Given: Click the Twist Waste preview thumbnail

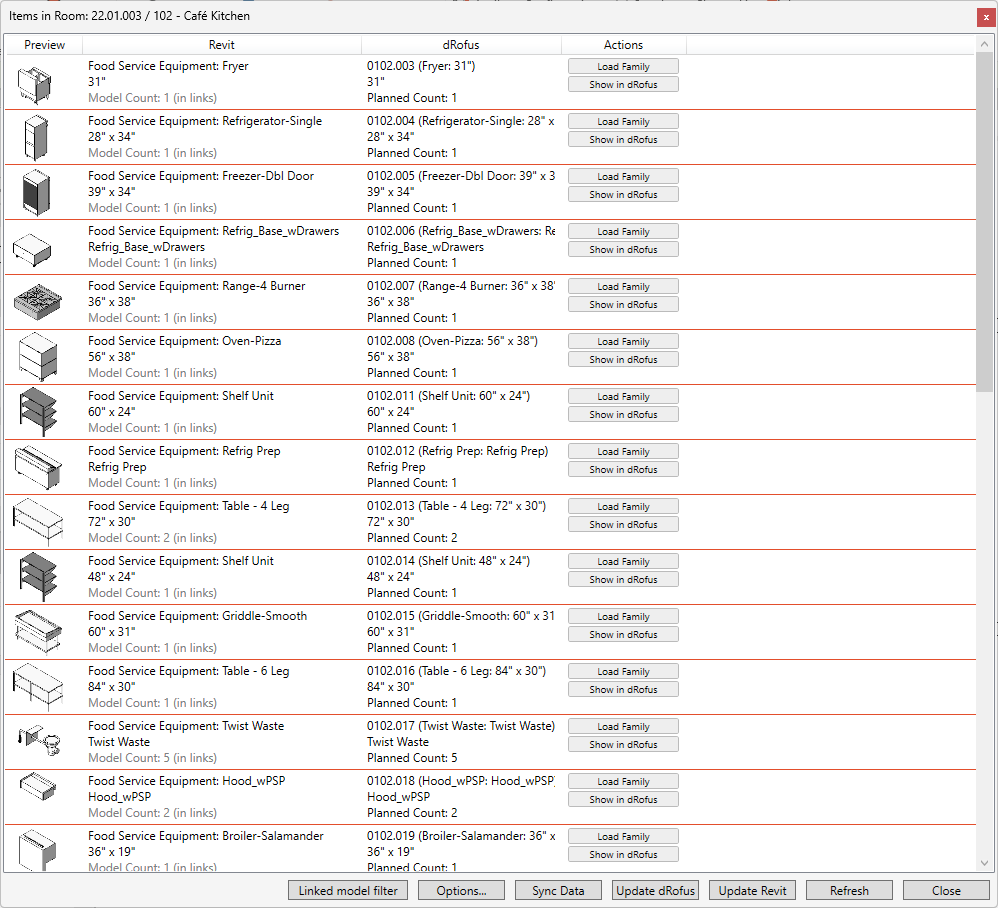Looking at the screenshot, I should point(36,742).
